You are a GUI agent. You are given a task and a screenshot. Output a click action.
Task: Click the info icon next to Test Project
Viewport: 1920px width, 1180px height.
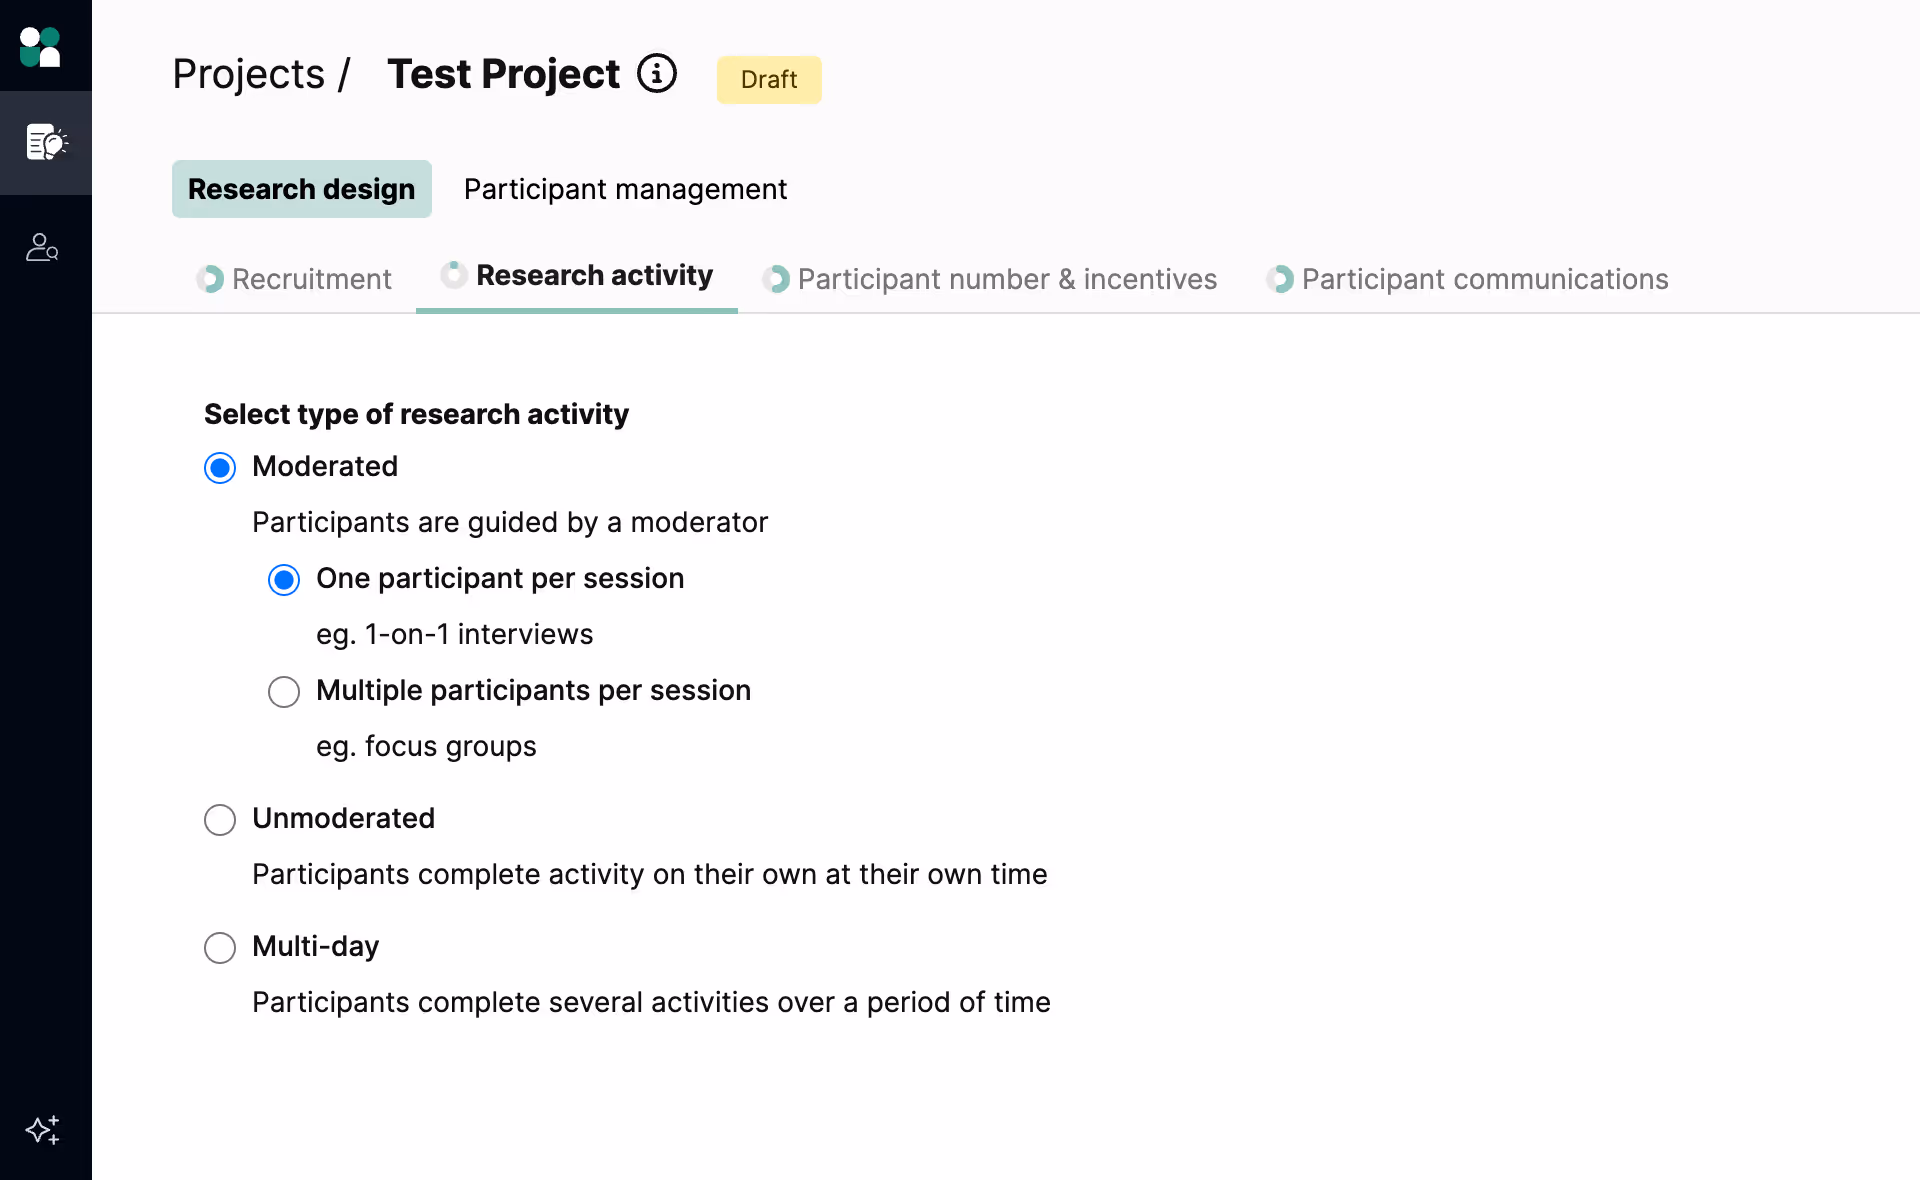pyautogui.click(x=657, y=74)
